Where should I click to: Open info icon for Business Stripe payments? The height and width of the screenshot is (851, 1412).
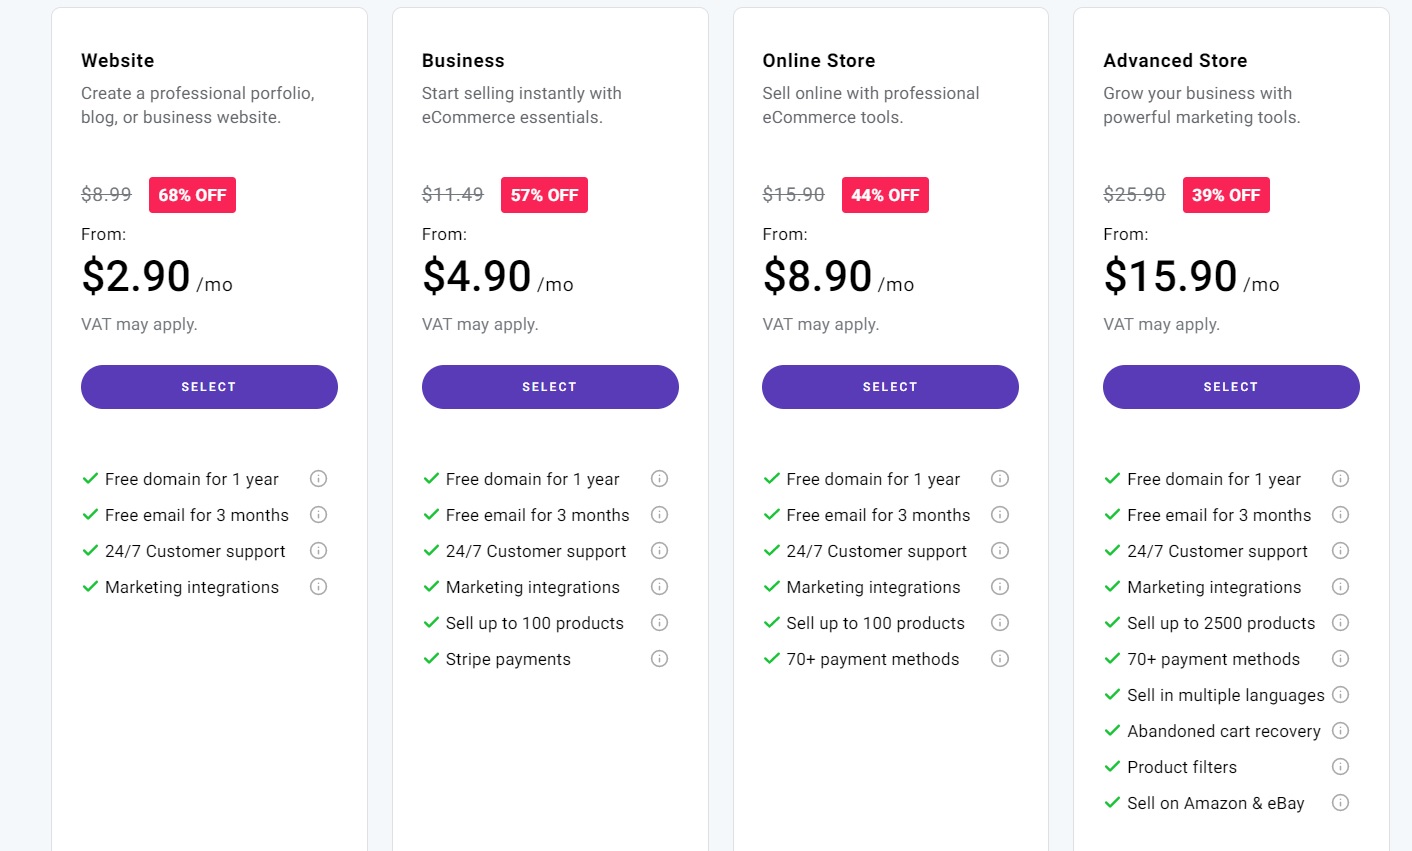(659, 659)
